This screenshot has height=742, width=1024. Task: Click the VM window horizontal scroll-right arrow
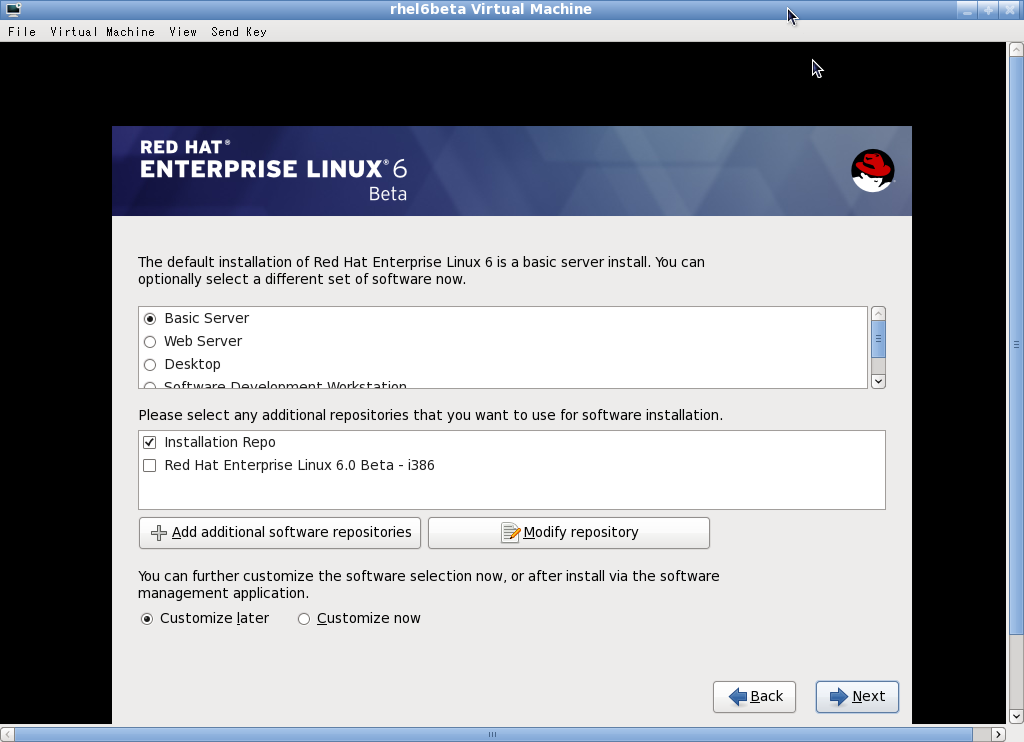998,734
